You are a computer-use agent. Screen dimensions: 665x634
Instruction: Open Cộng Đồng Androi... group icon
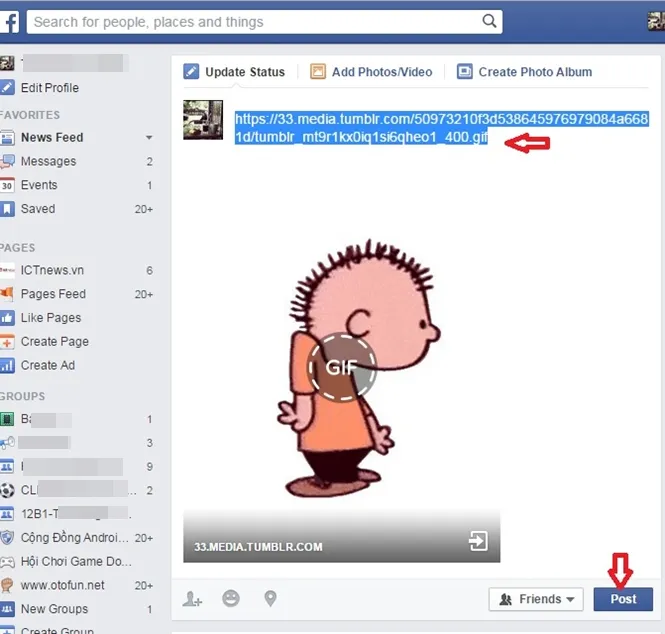click(7, 538)
